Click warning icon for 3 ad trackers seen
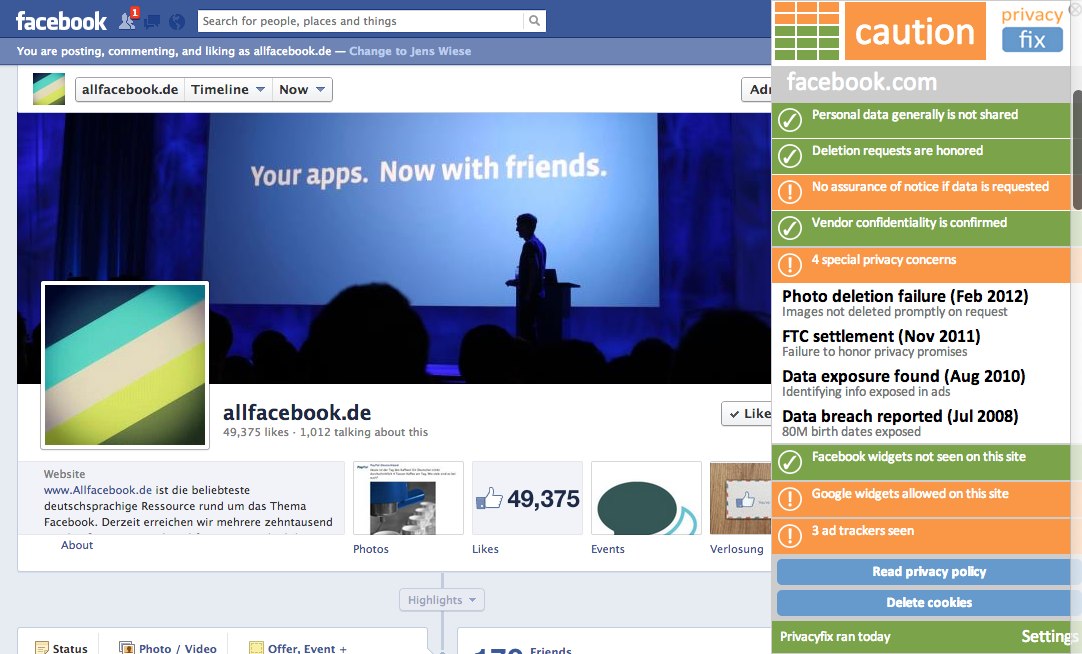The width and height of the screenshot is (1082, 654). coord(790,536)
